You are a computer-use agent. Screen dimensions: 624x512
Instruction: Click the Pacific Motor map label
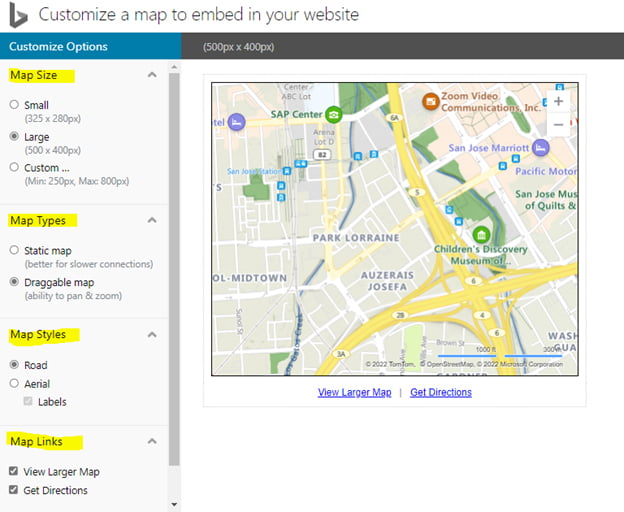(546, 171)
